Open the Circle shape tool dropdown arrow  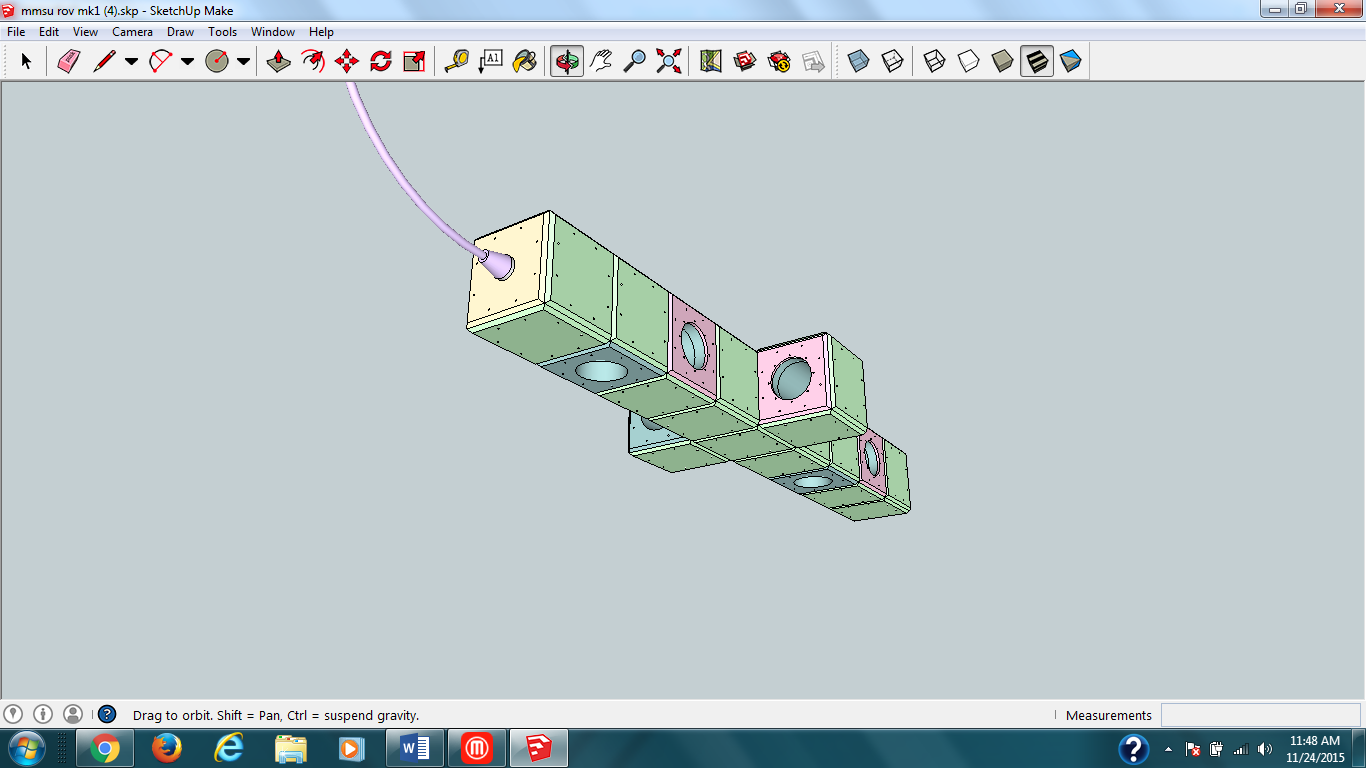pos(243,62)
